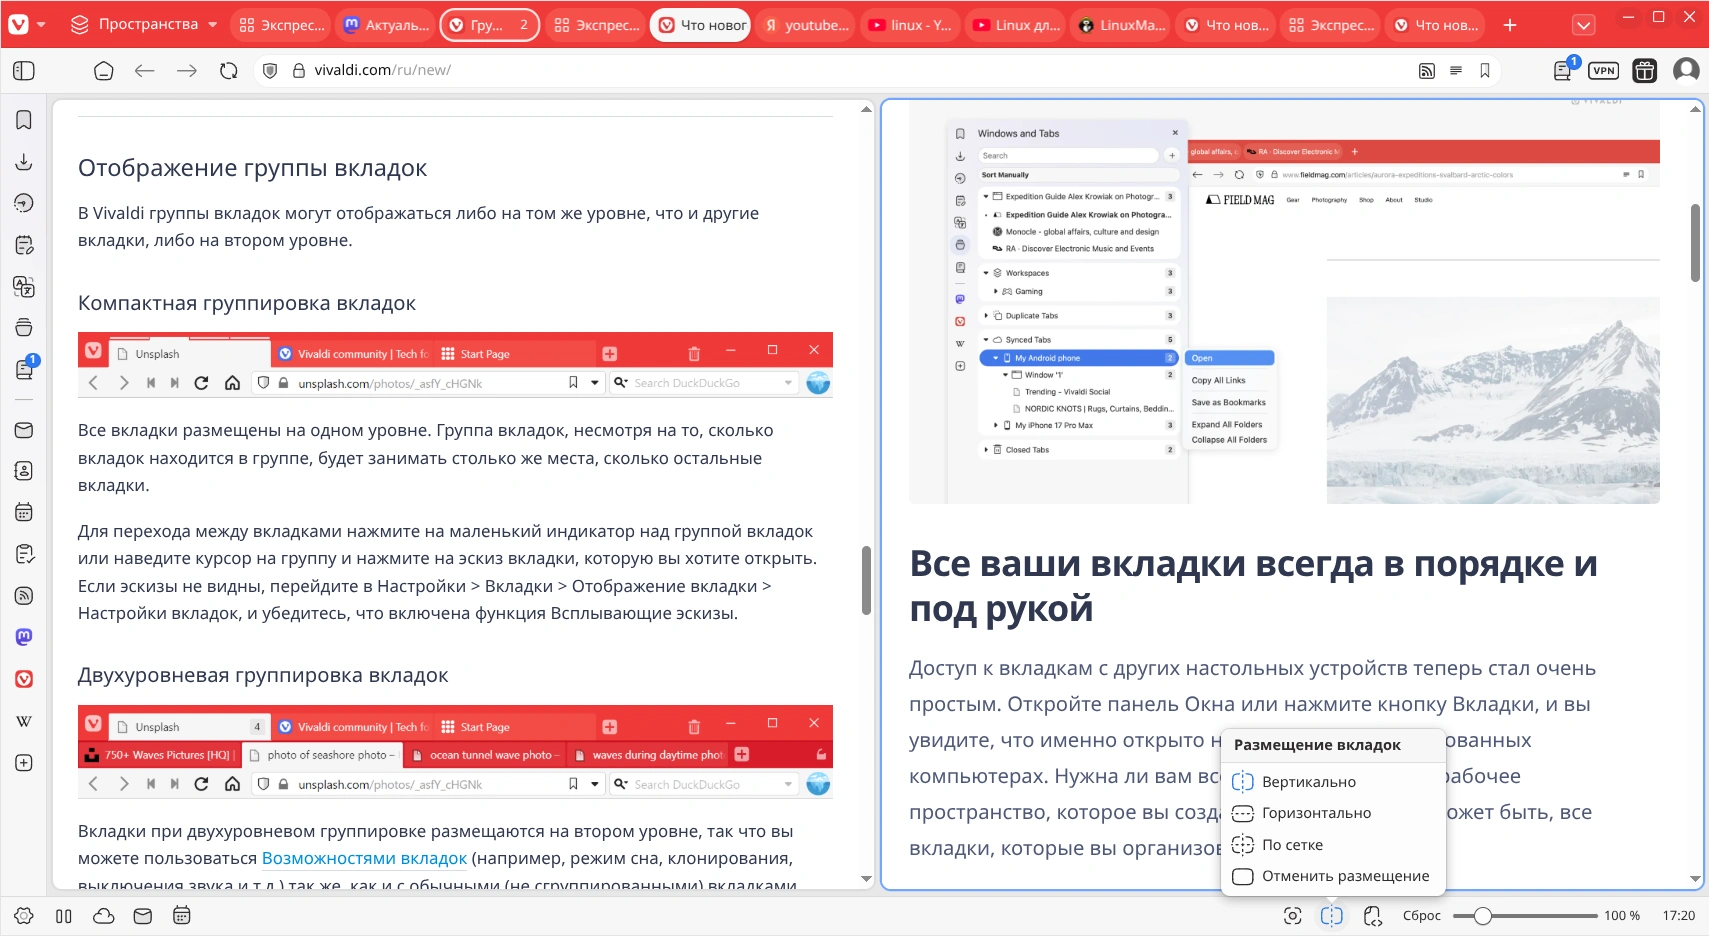Follow the Возможностями вкладок link
This screenshot has width=1709, height=936.
point(363,858)
